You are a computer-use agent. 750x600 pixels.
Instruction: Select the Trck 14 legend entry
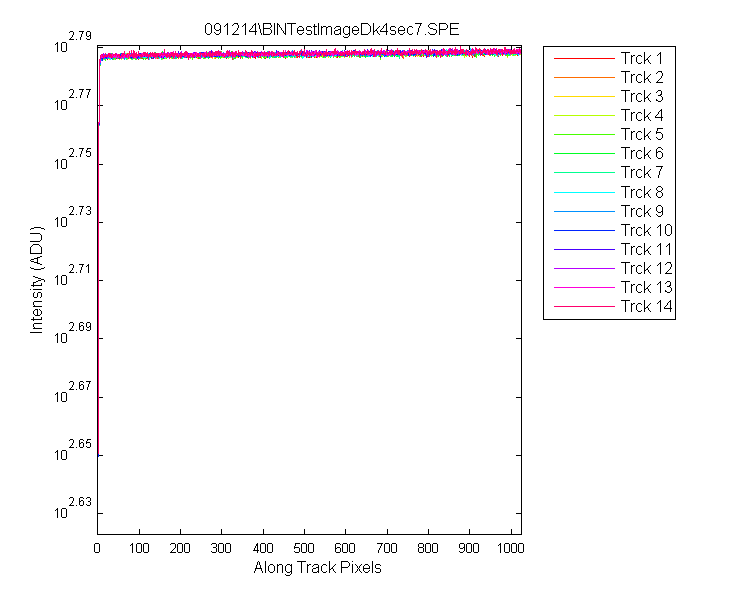613,306
